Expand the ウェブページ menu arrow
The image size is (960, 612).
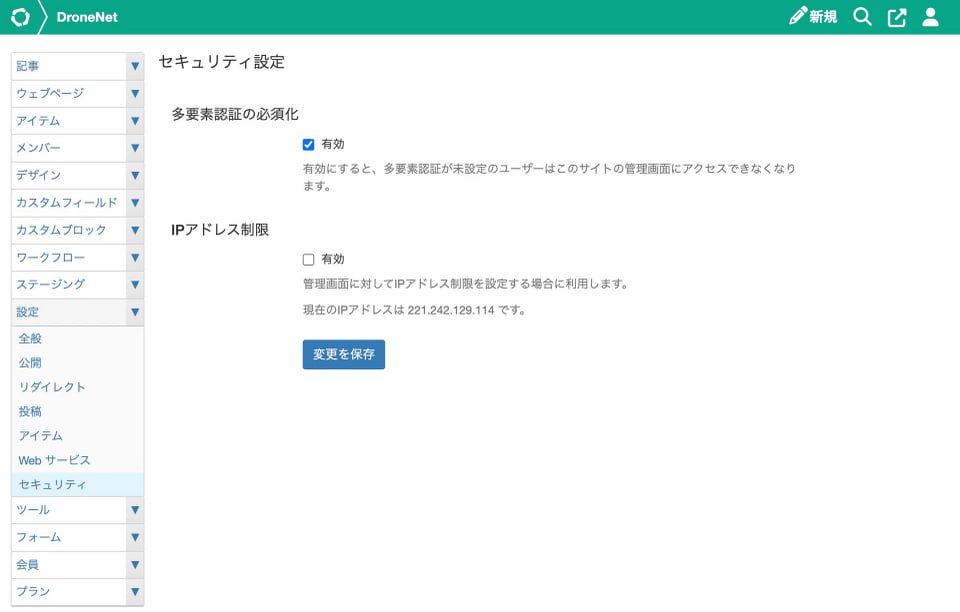(x=135, y=94)
